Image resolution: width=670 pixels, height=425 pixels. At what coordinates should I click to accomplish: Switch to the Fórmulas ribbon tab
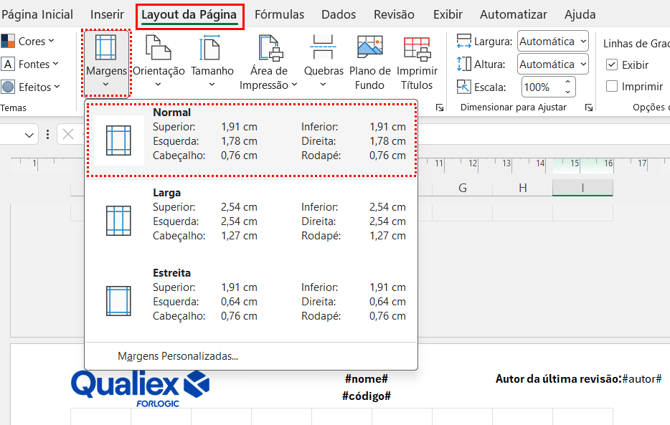pyautogui.click(x=279, y=15)
